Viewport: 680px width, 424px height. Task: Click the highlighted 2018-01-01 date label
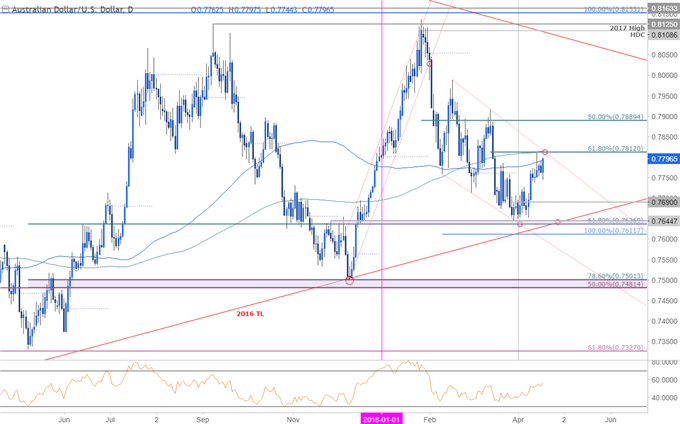click(x=382, y=419)
